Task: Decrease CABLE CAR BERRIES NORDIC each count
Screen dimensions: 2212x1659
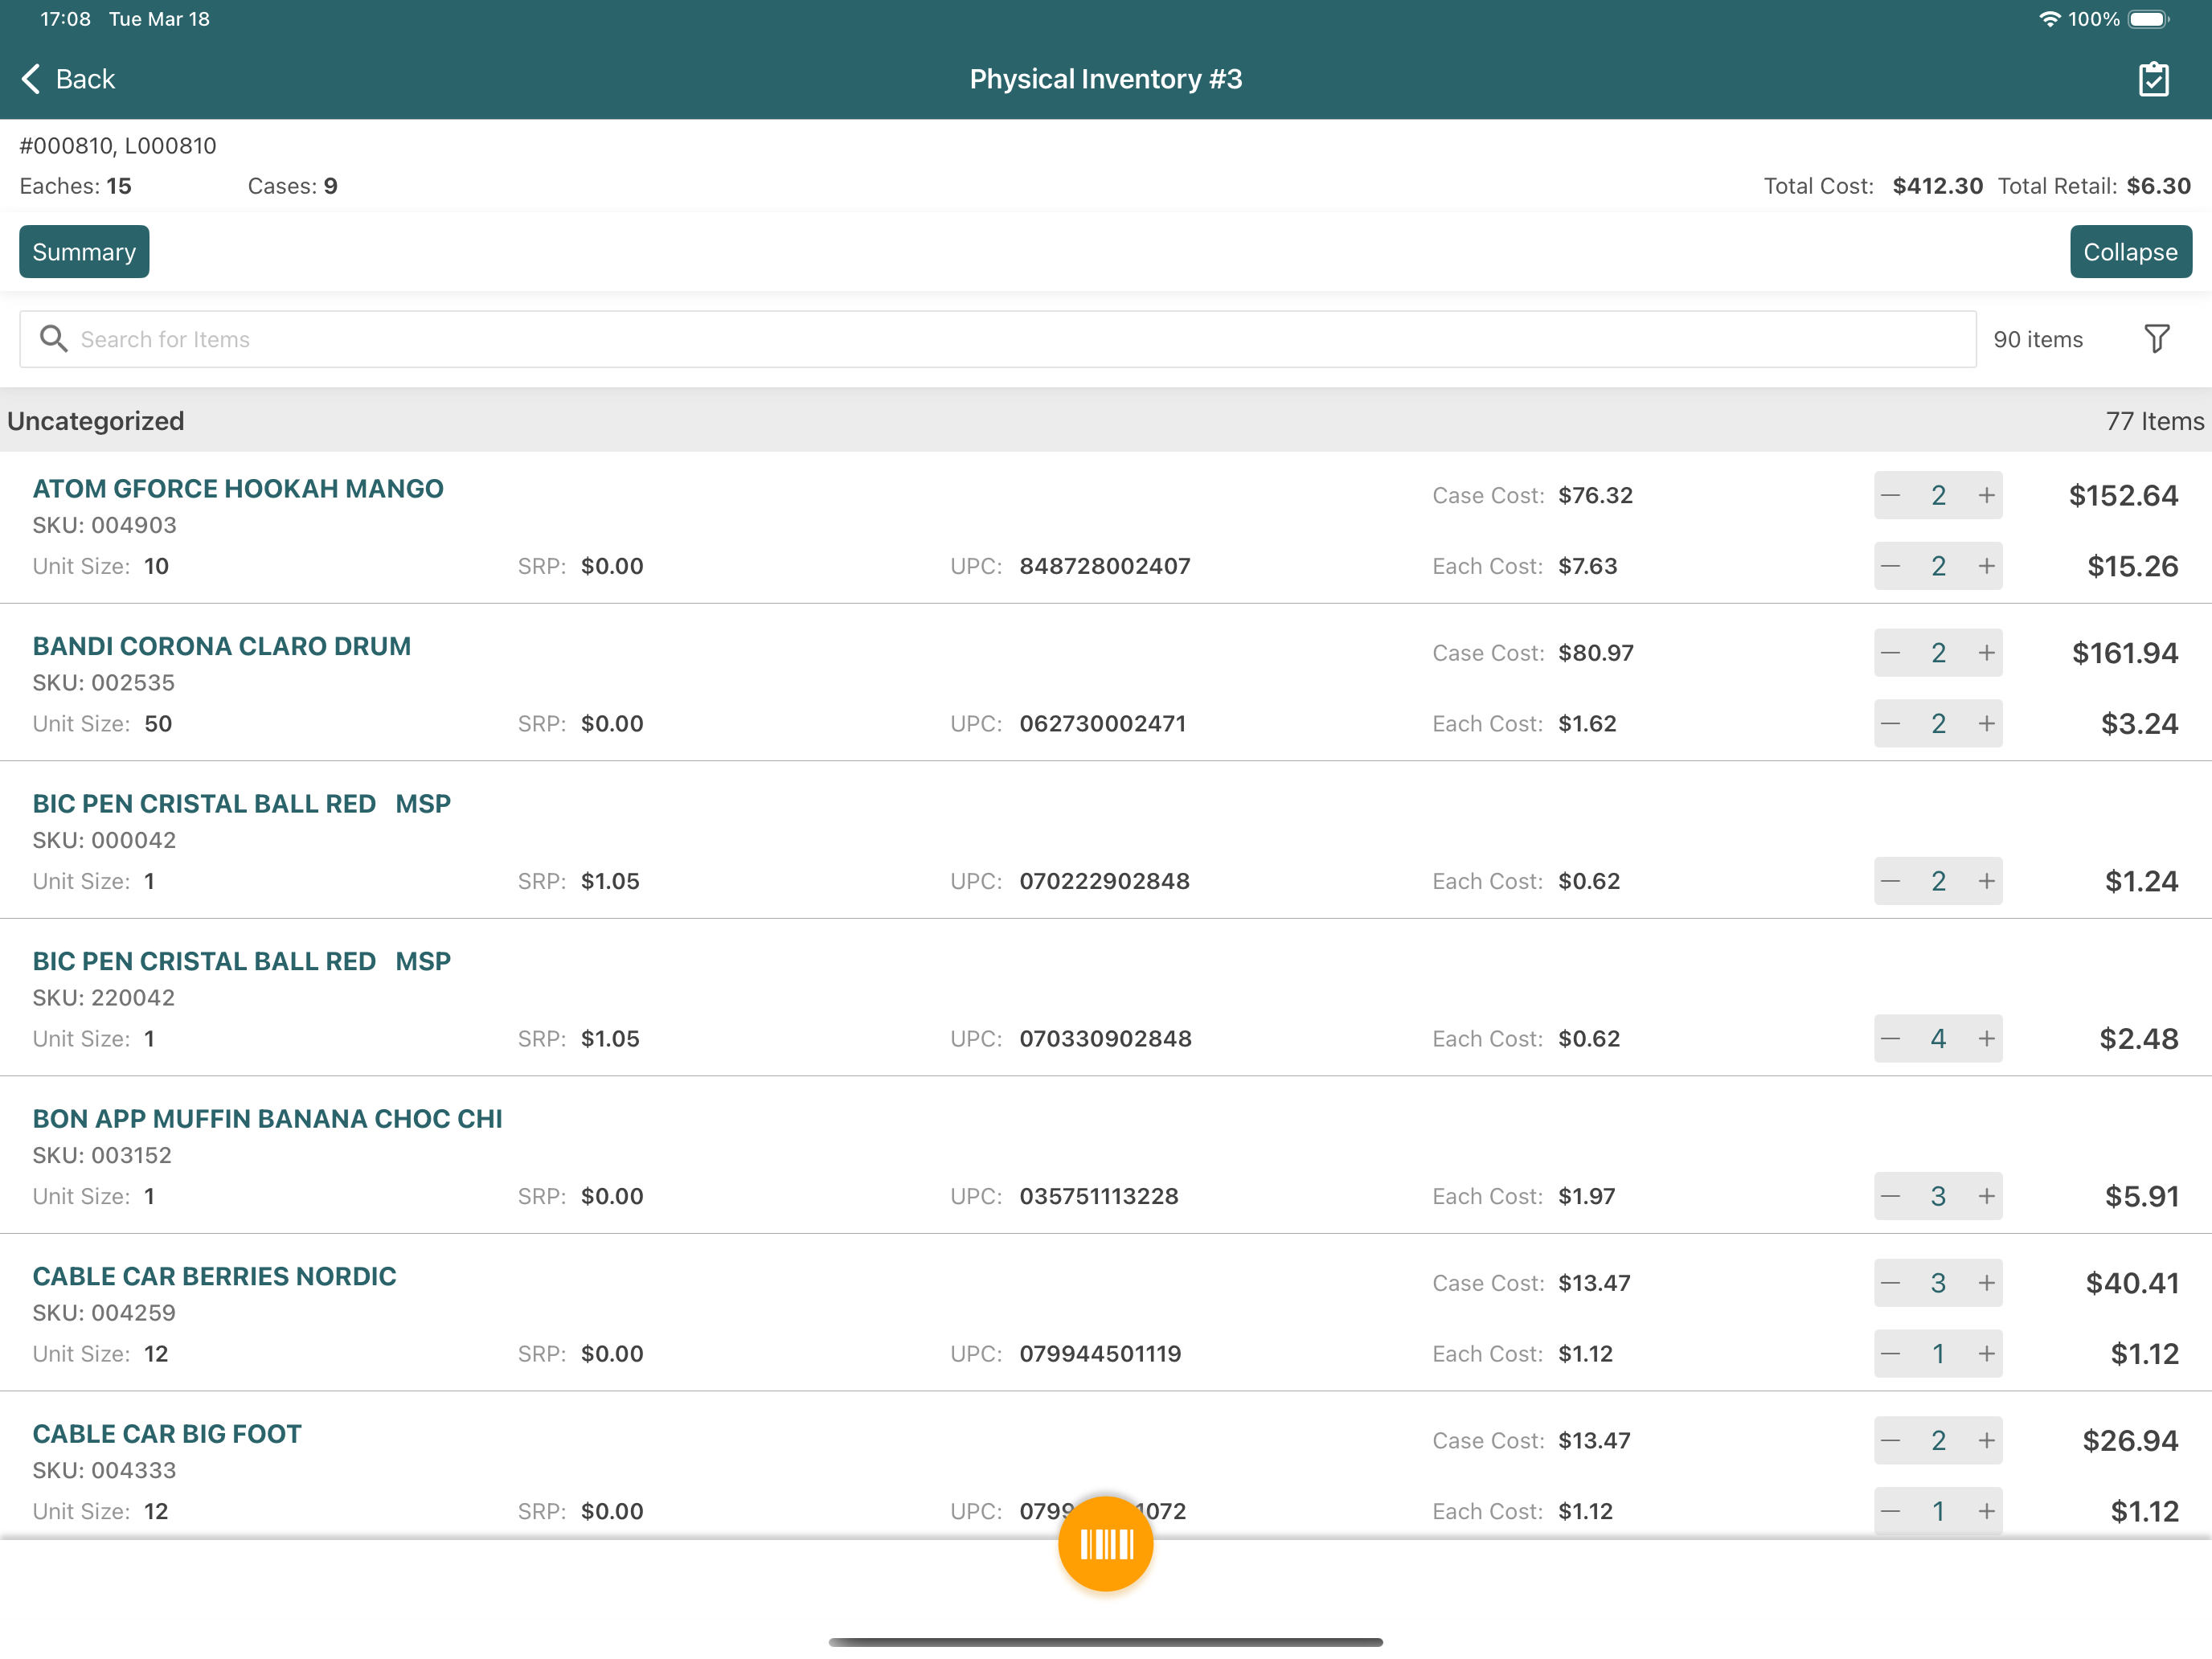Action: tap(1890, 1354)
